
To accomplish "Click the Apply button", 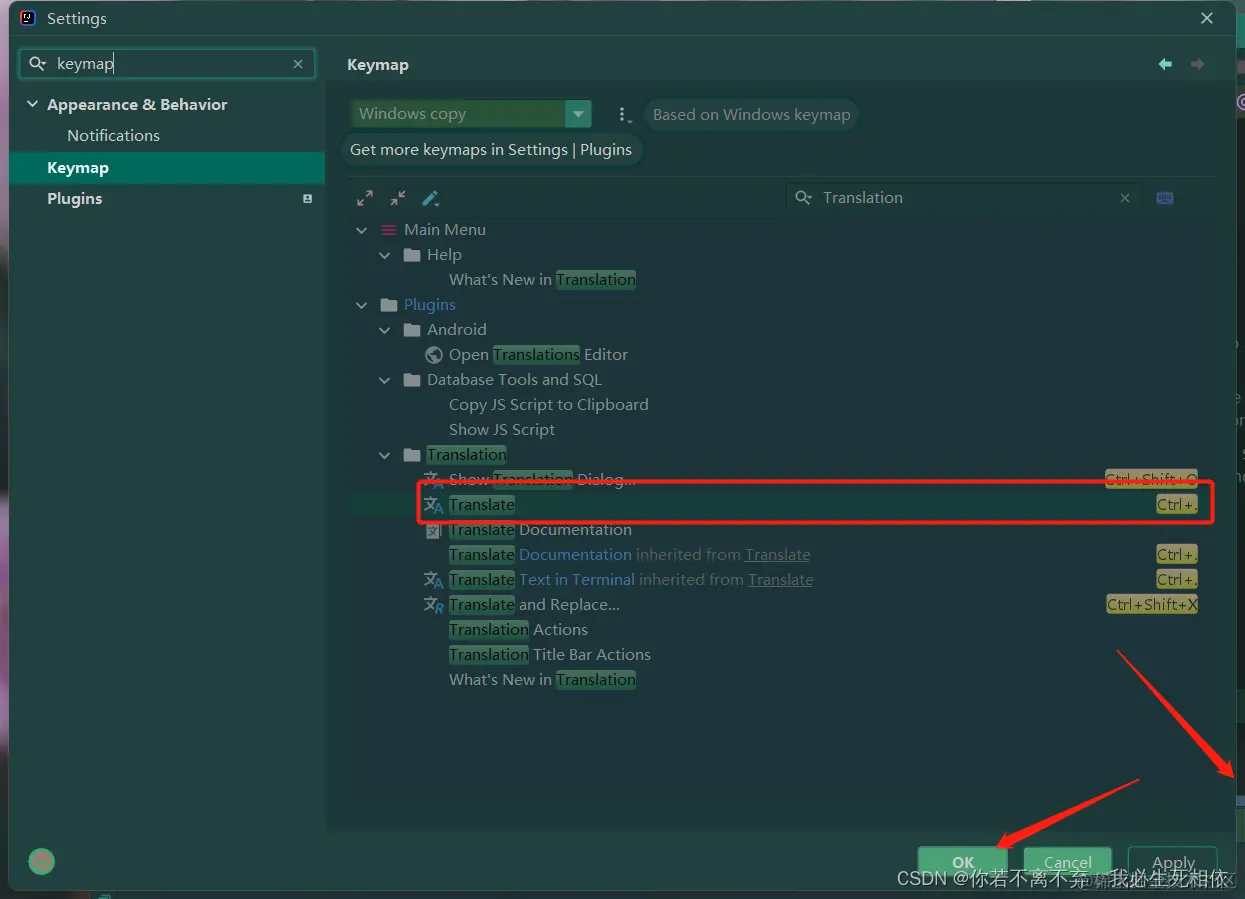I will (x=1173, y=862).
